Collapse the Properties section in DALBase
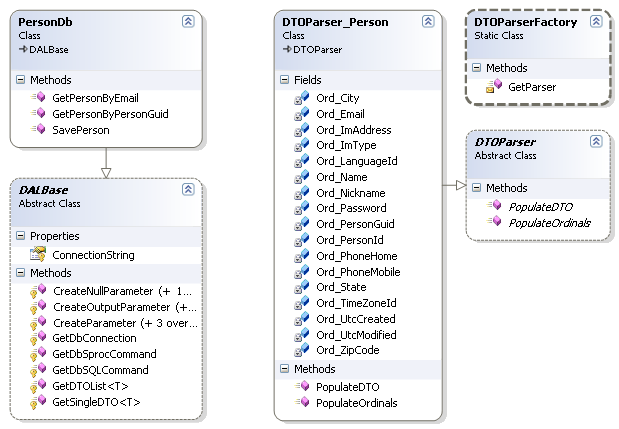 [21, 236]
